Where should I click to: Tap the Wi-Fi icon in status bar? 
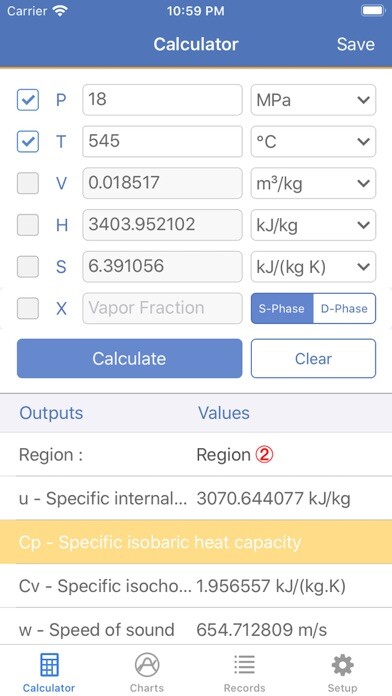60,11
